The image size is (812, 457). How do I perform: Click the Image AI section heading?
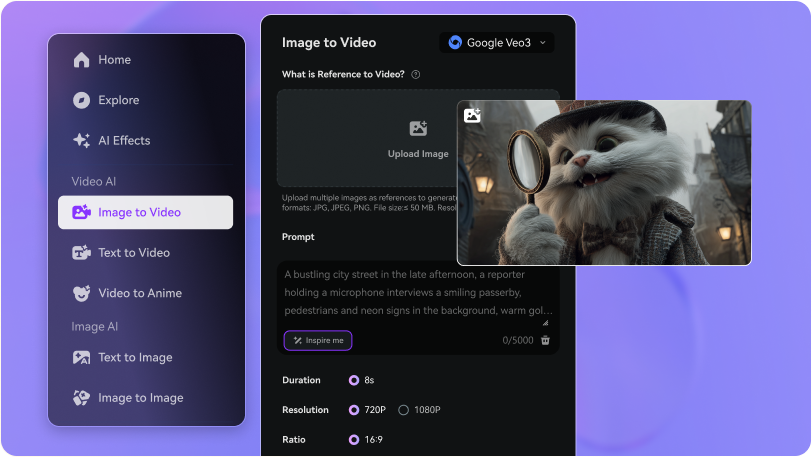(x=94, y=326)
